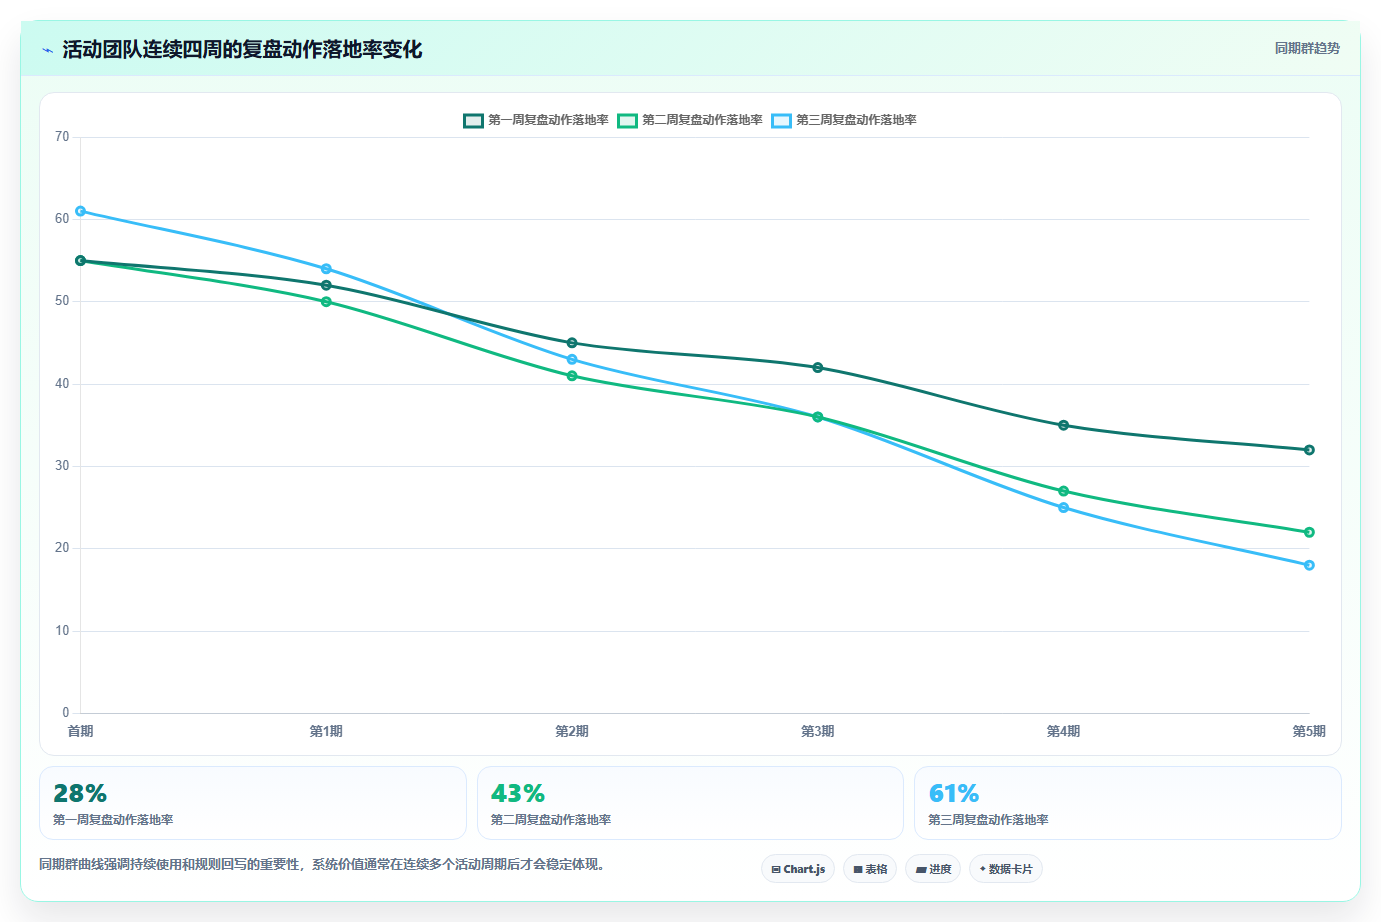
Task: Click the y-axis value 40
Action: point(62,384)
